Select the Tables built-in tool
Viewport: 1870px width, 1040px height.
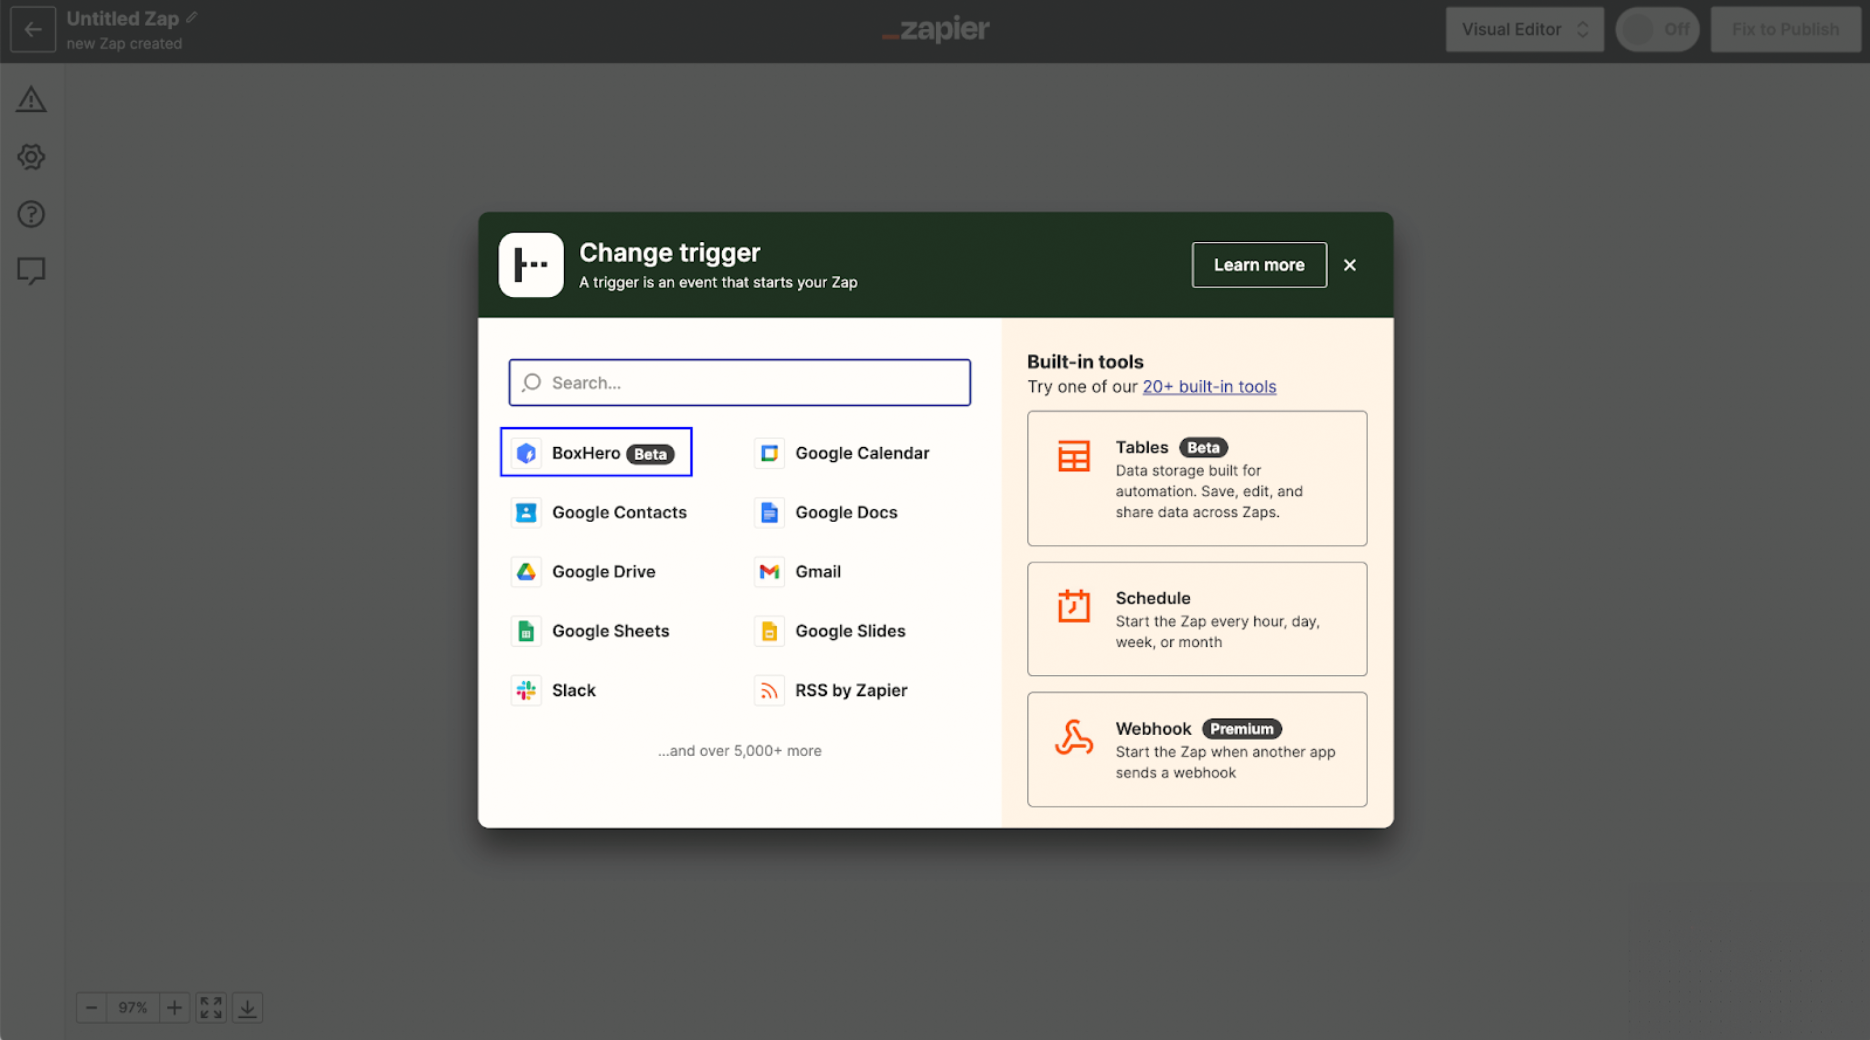pyautogui.click(x=1196, y=478)
